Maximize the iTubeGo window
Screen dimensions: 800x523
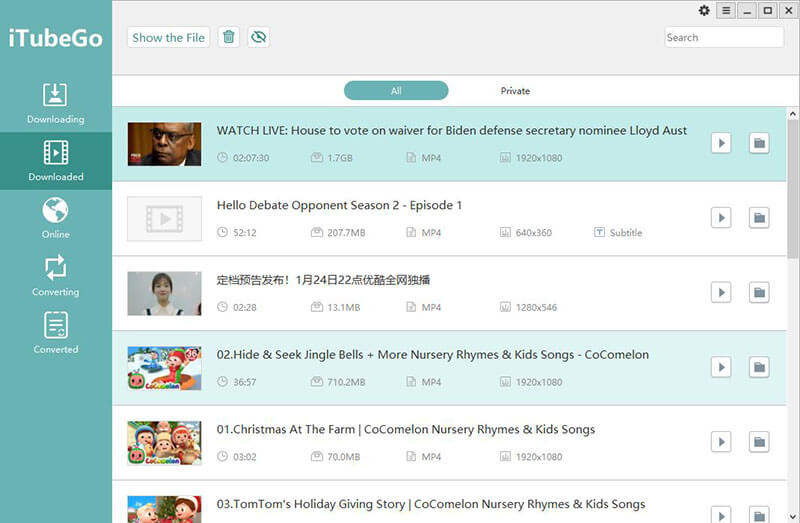coord(767,10)
